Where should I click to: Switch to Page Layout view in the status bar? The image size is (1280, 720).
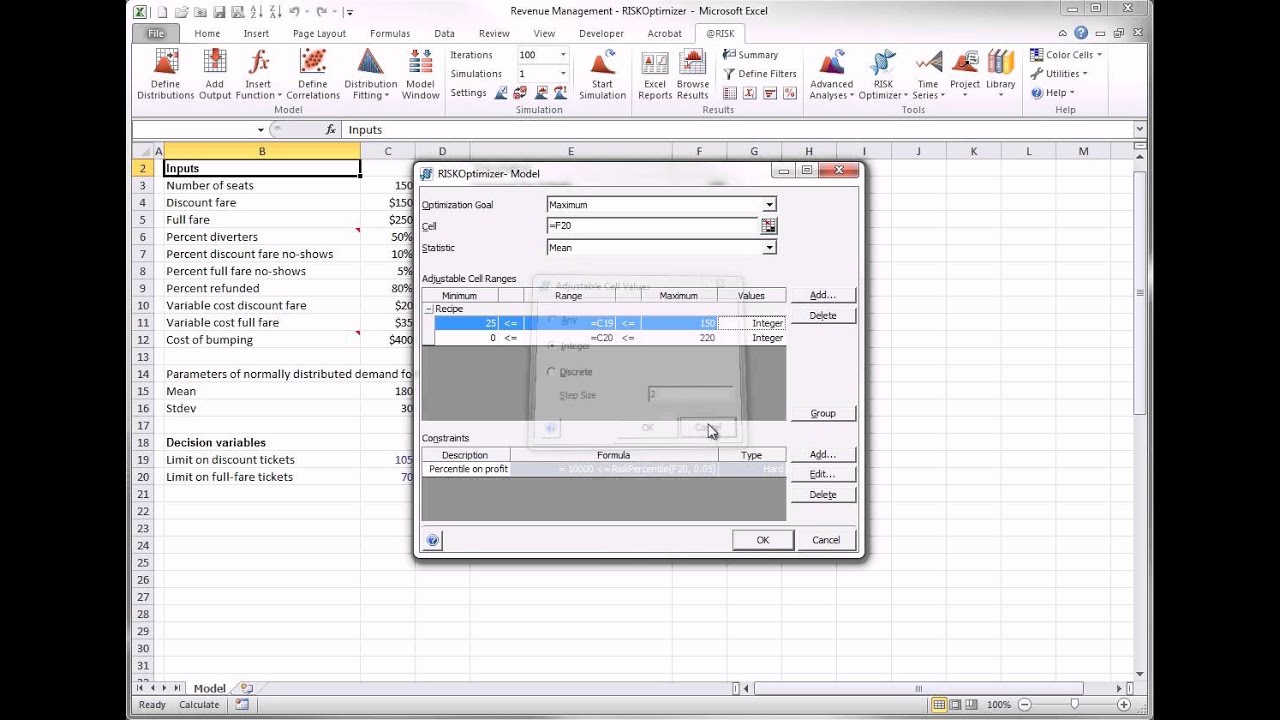[957, 705]
